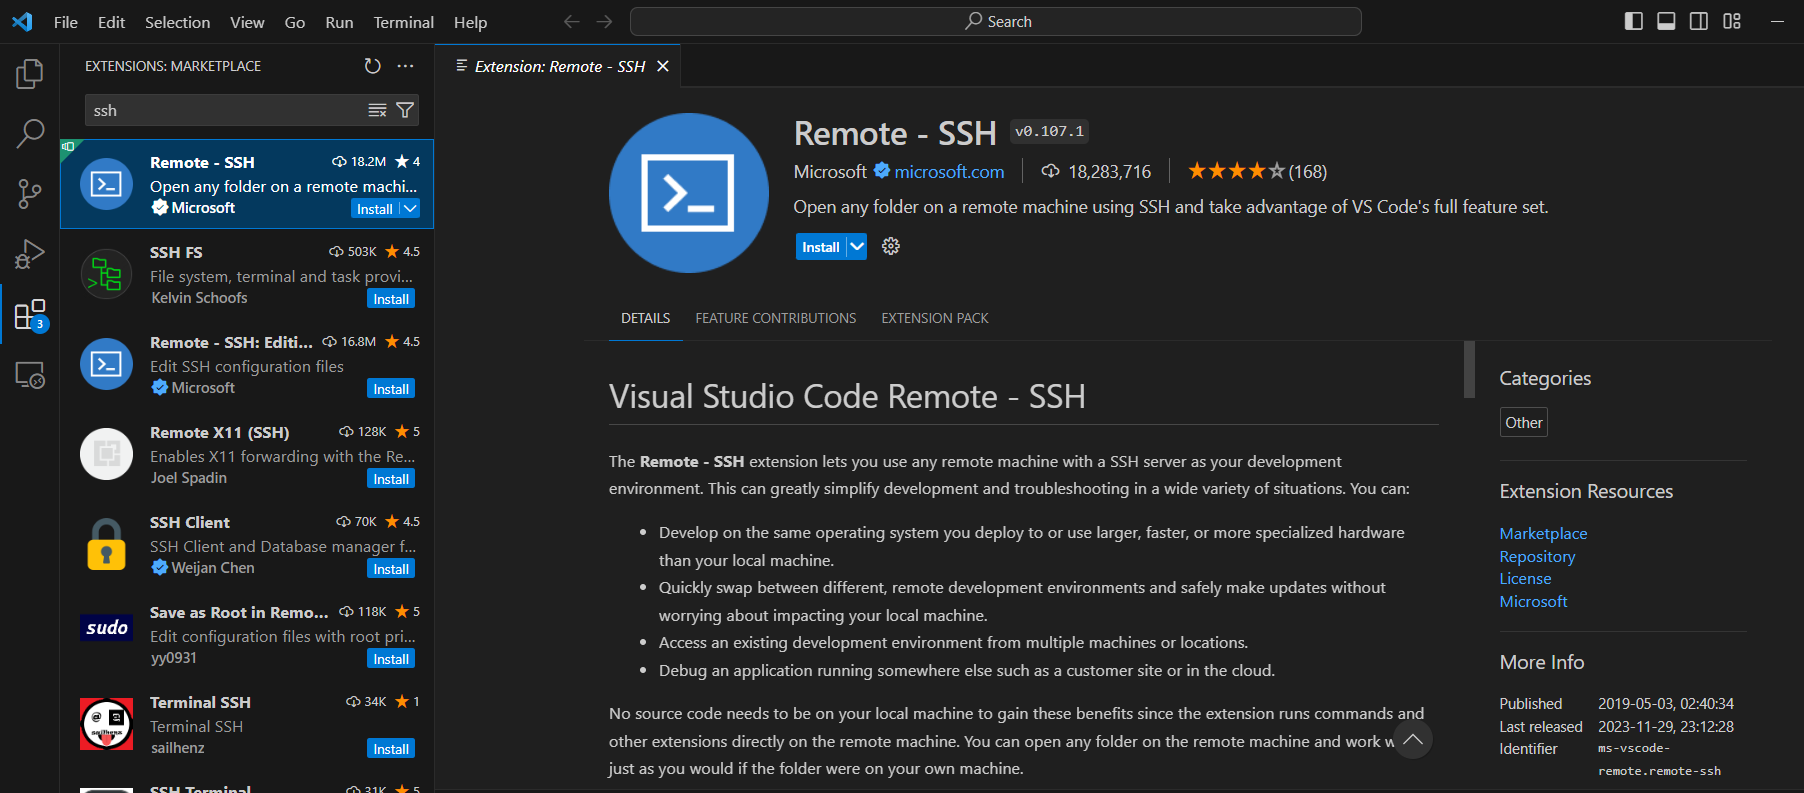Switch to the Details tab

pyautogui.click(x=645, y=318)
